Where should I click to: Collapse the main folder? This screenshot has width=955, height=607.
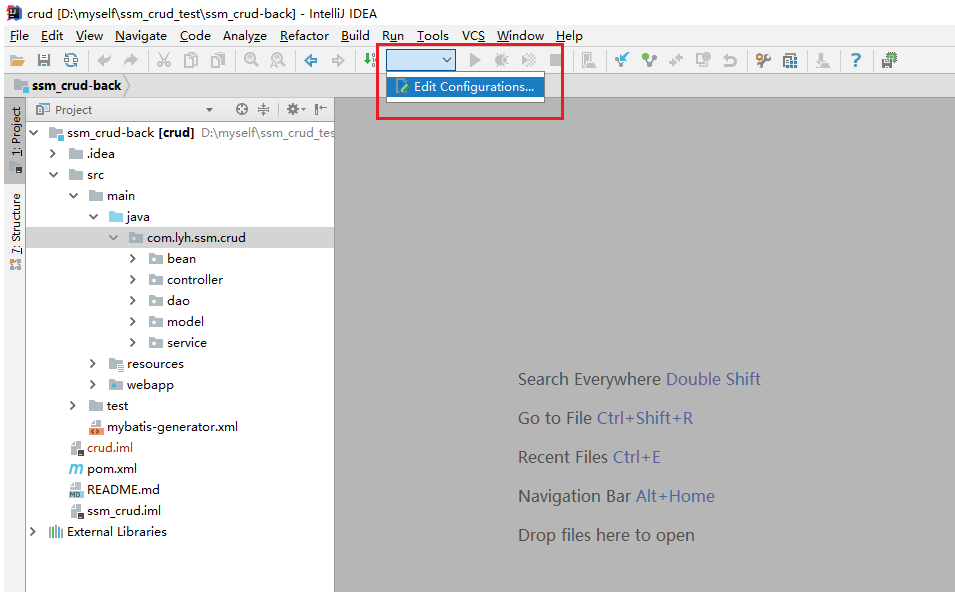point(74,195)
